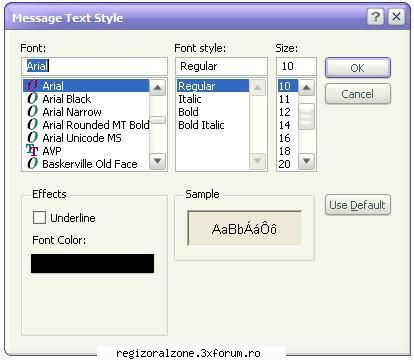Click the Size input field
Screen dimensions: 414x360
(296, 66)
